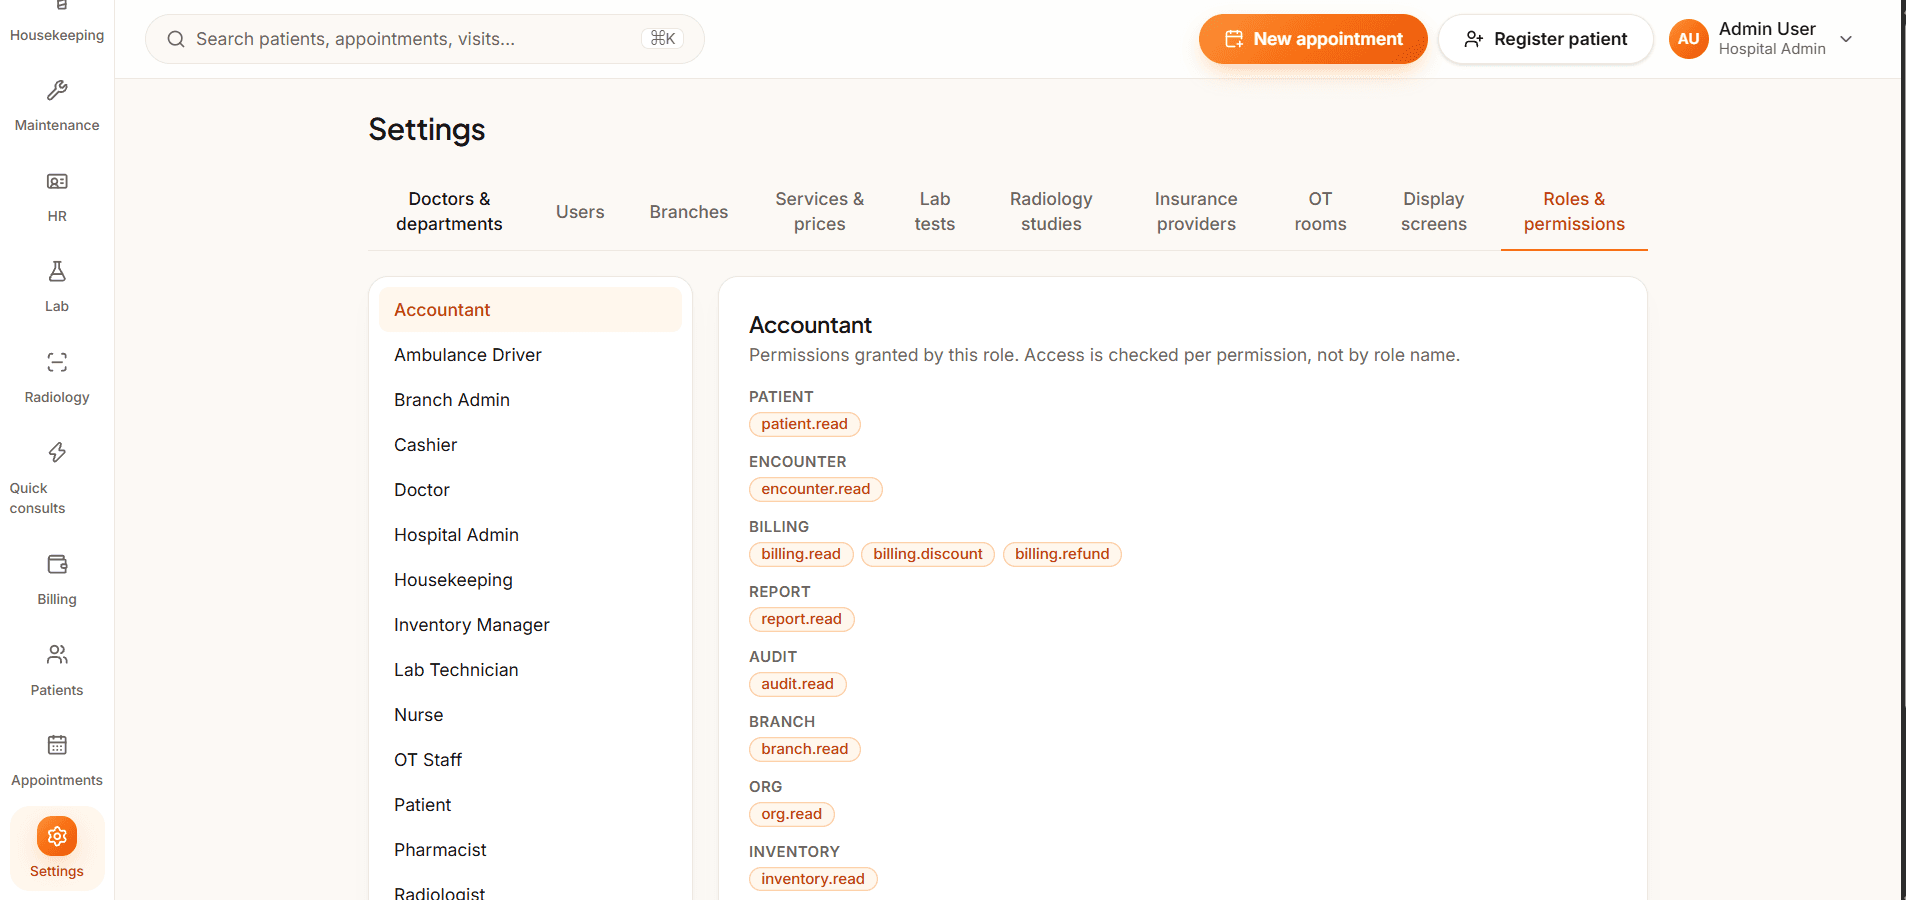The width and height of the screenshot is (1906, 900).
Task: Click the Accountant panel heading
Action: [x=810, y=325]
